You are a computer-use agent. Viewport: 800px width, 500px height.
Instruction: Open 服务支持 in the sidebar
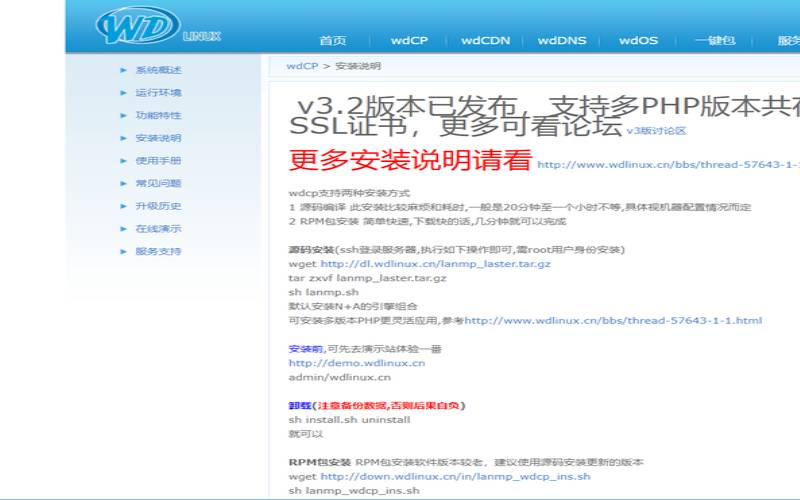coord(158,251)
